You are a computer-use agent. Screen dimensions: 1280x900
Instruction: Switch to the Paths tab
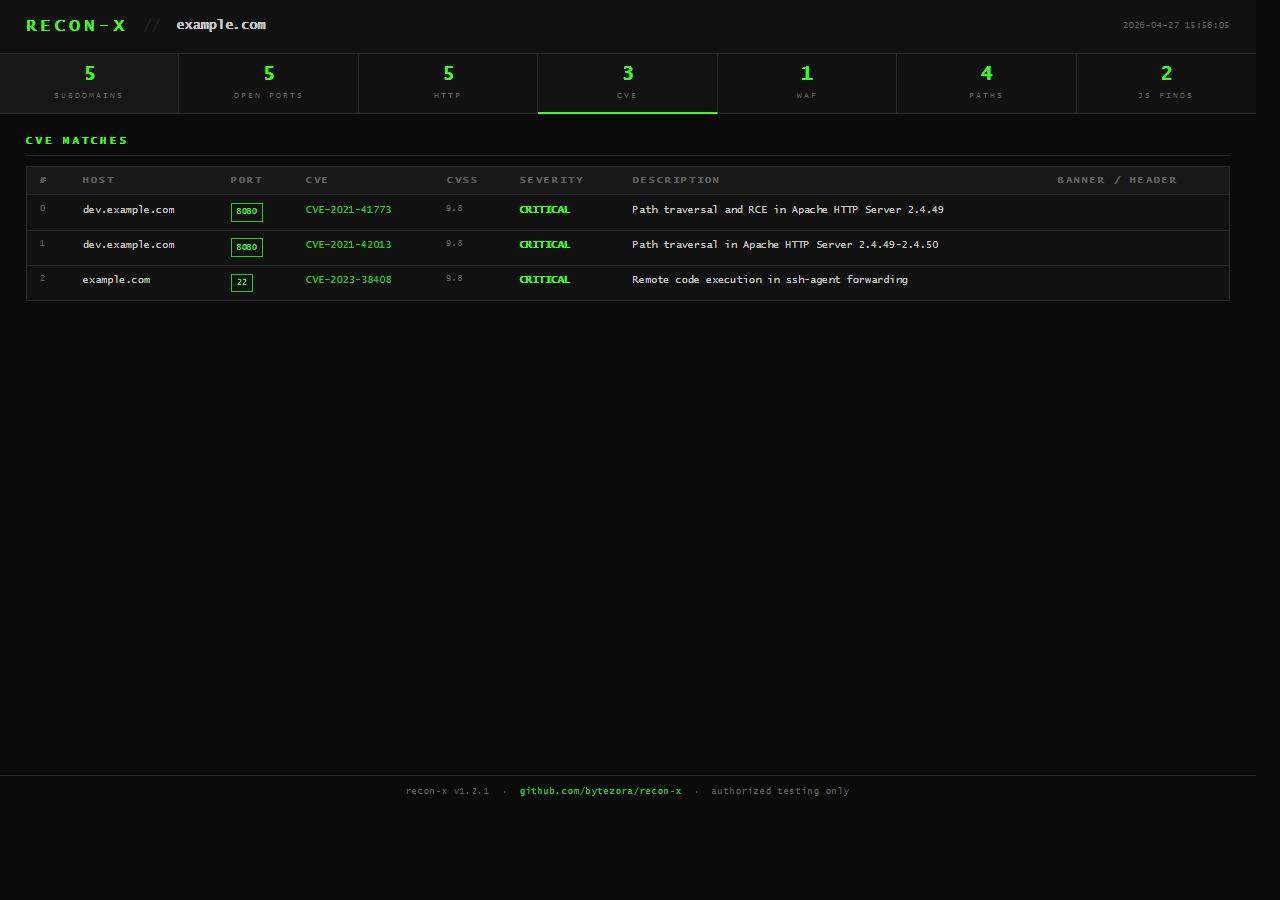coord(986,83)
